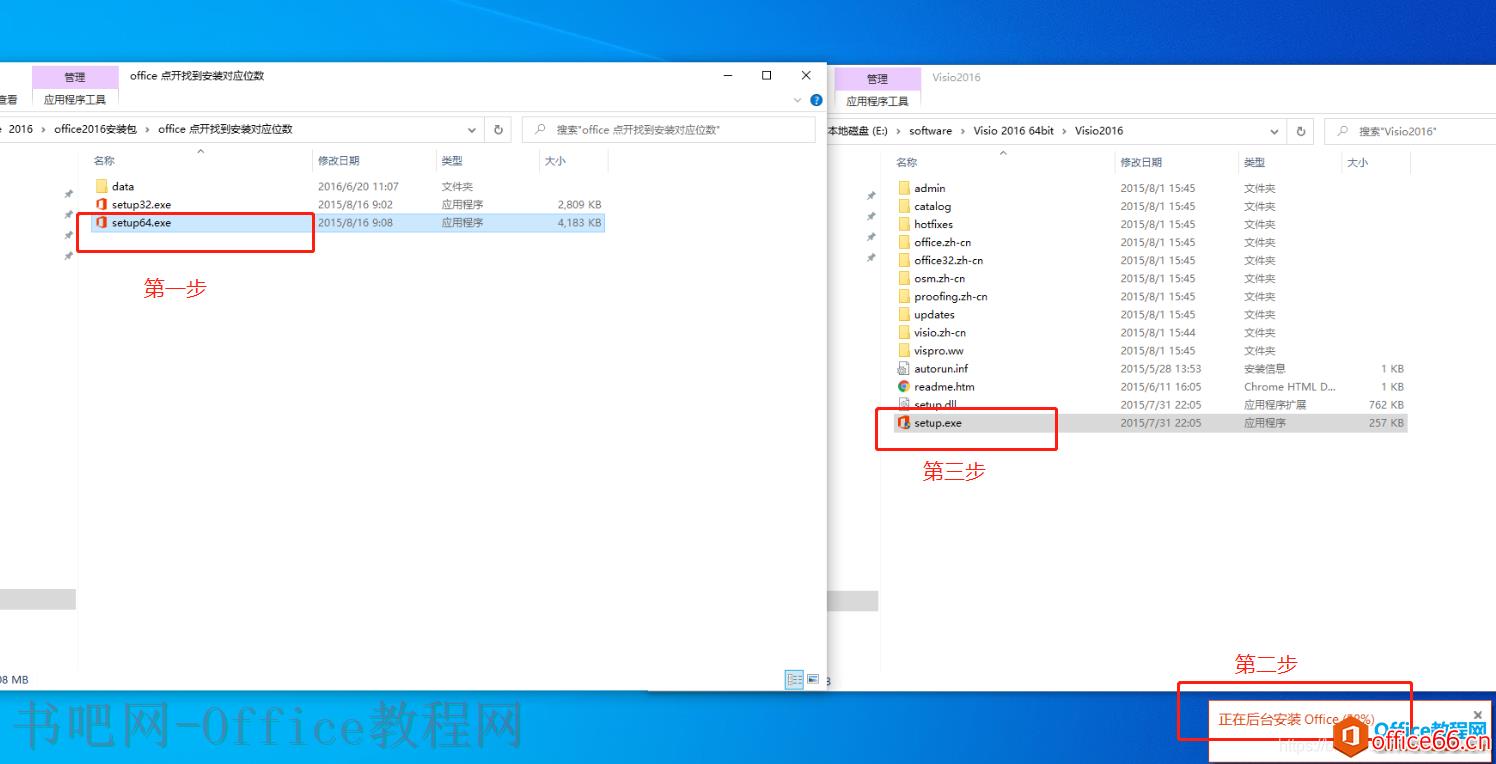Select the setup32.exe file name
1496x764 pixels.
pyautogui.click(x=141, y=204)
